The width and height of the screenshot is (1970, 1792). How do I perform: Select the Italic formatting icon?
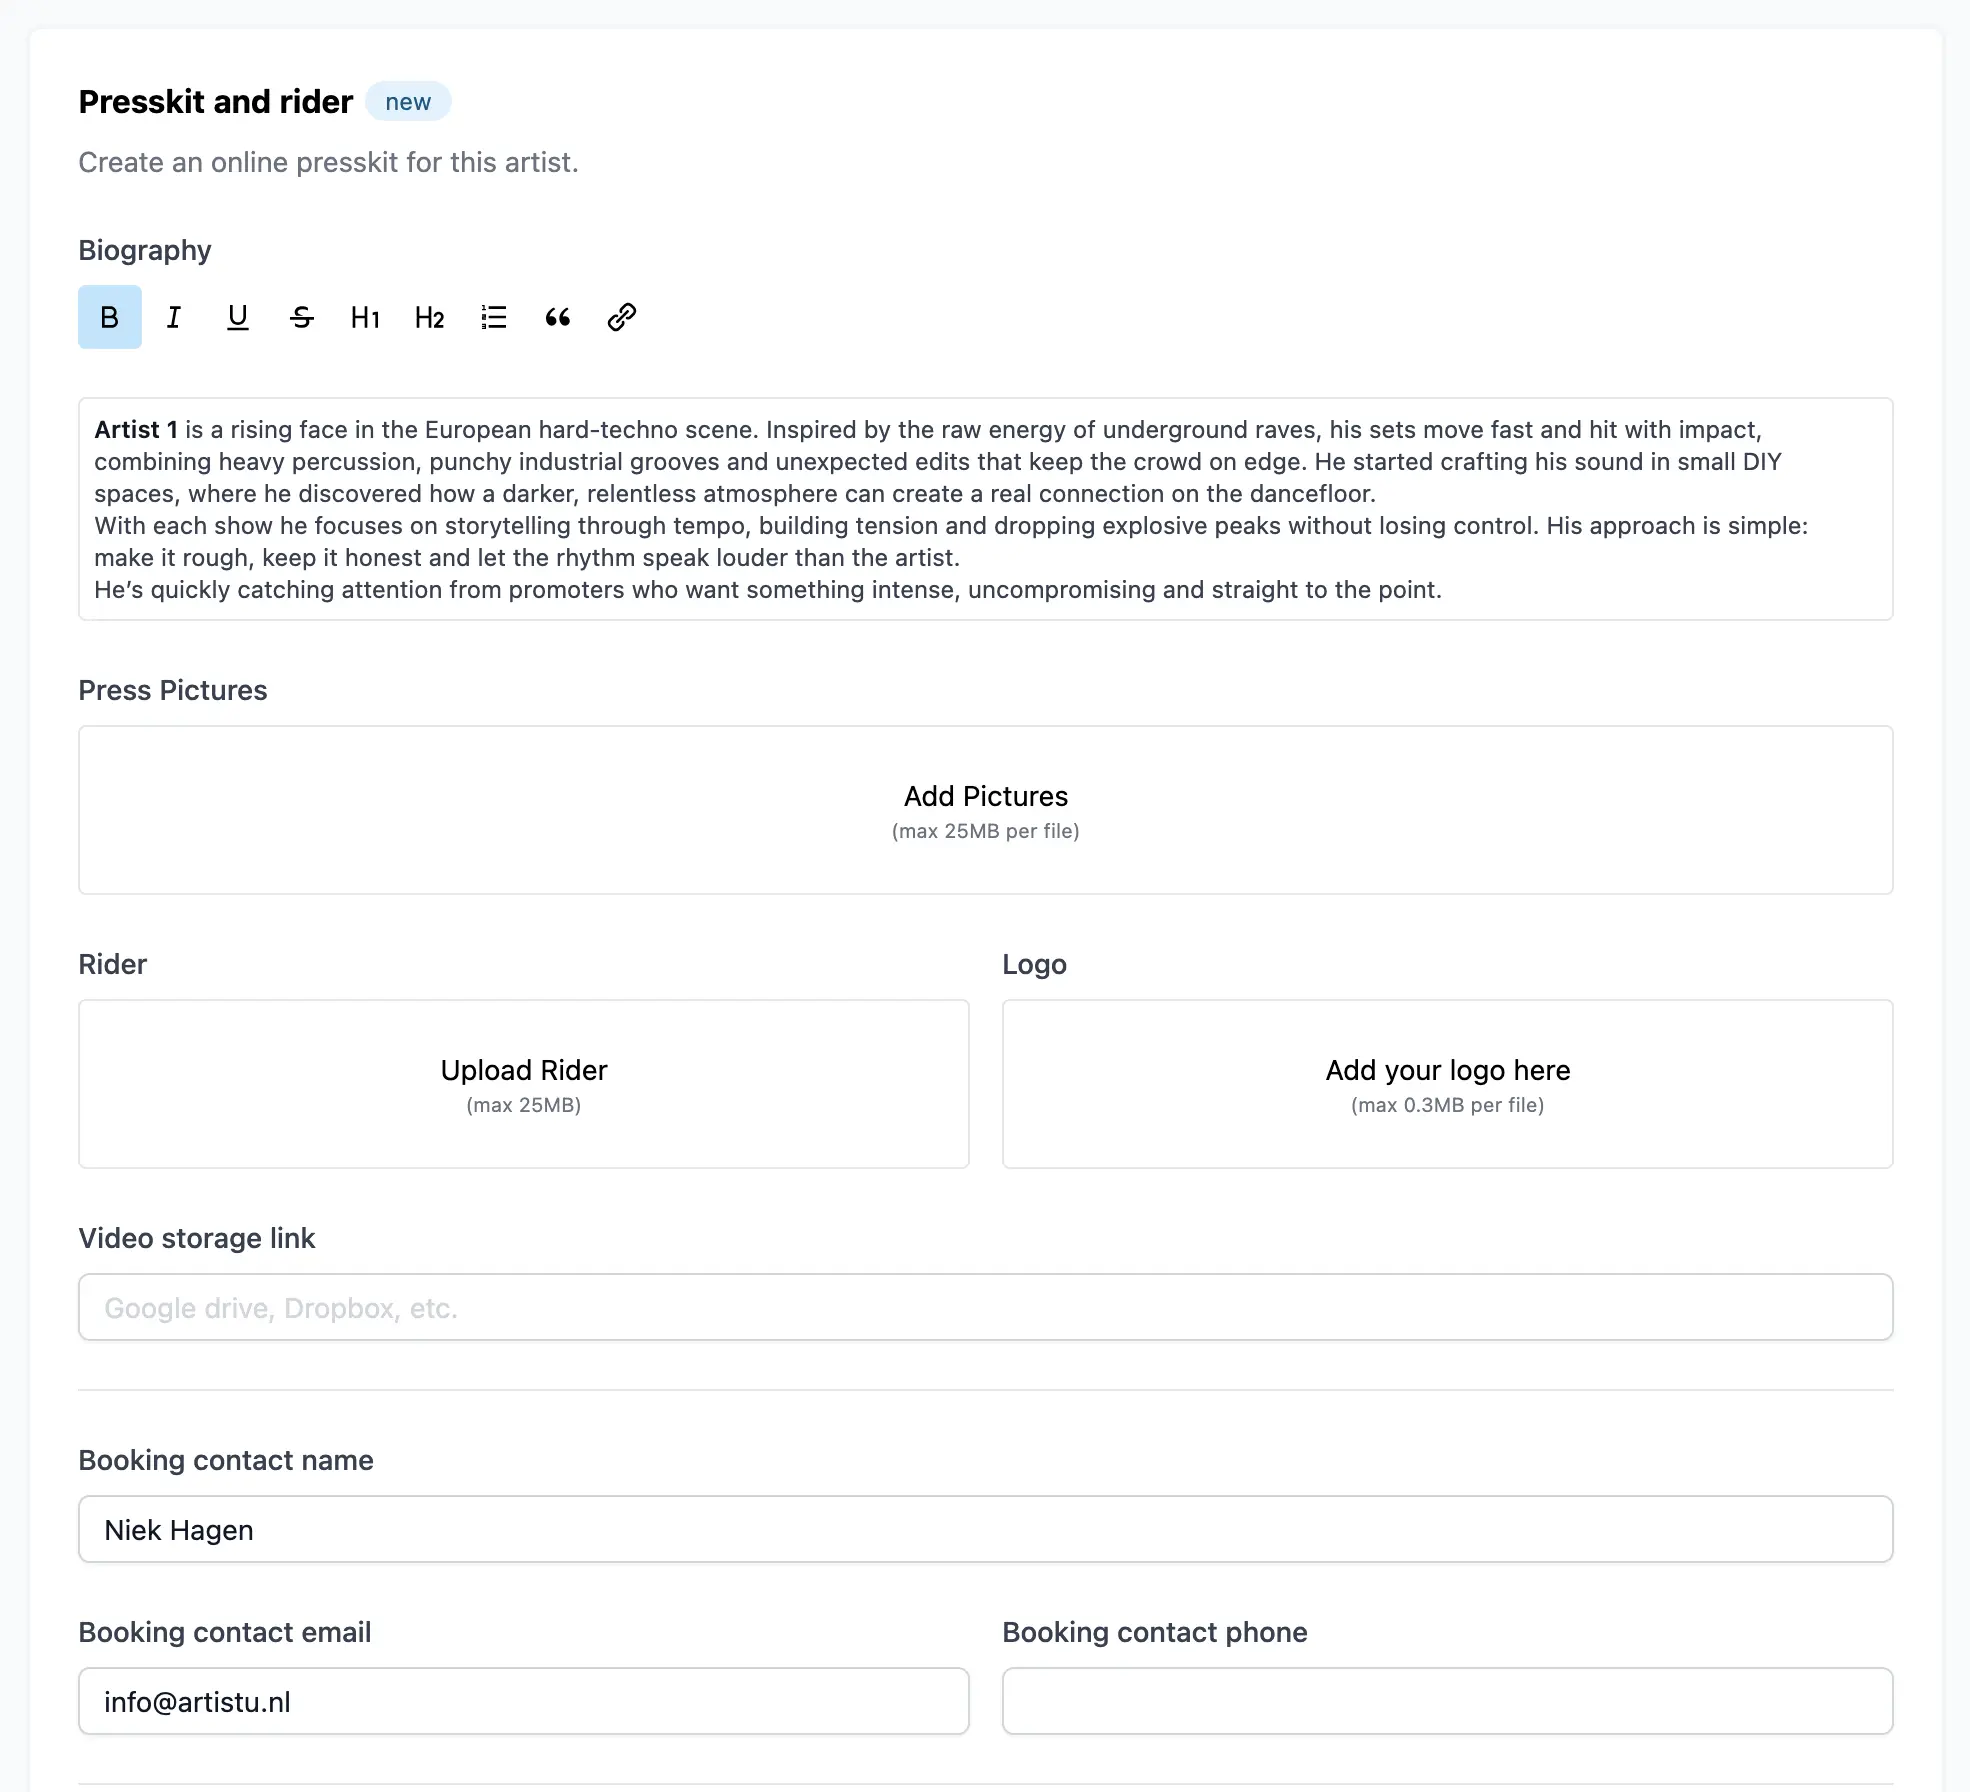click(173, 317)
